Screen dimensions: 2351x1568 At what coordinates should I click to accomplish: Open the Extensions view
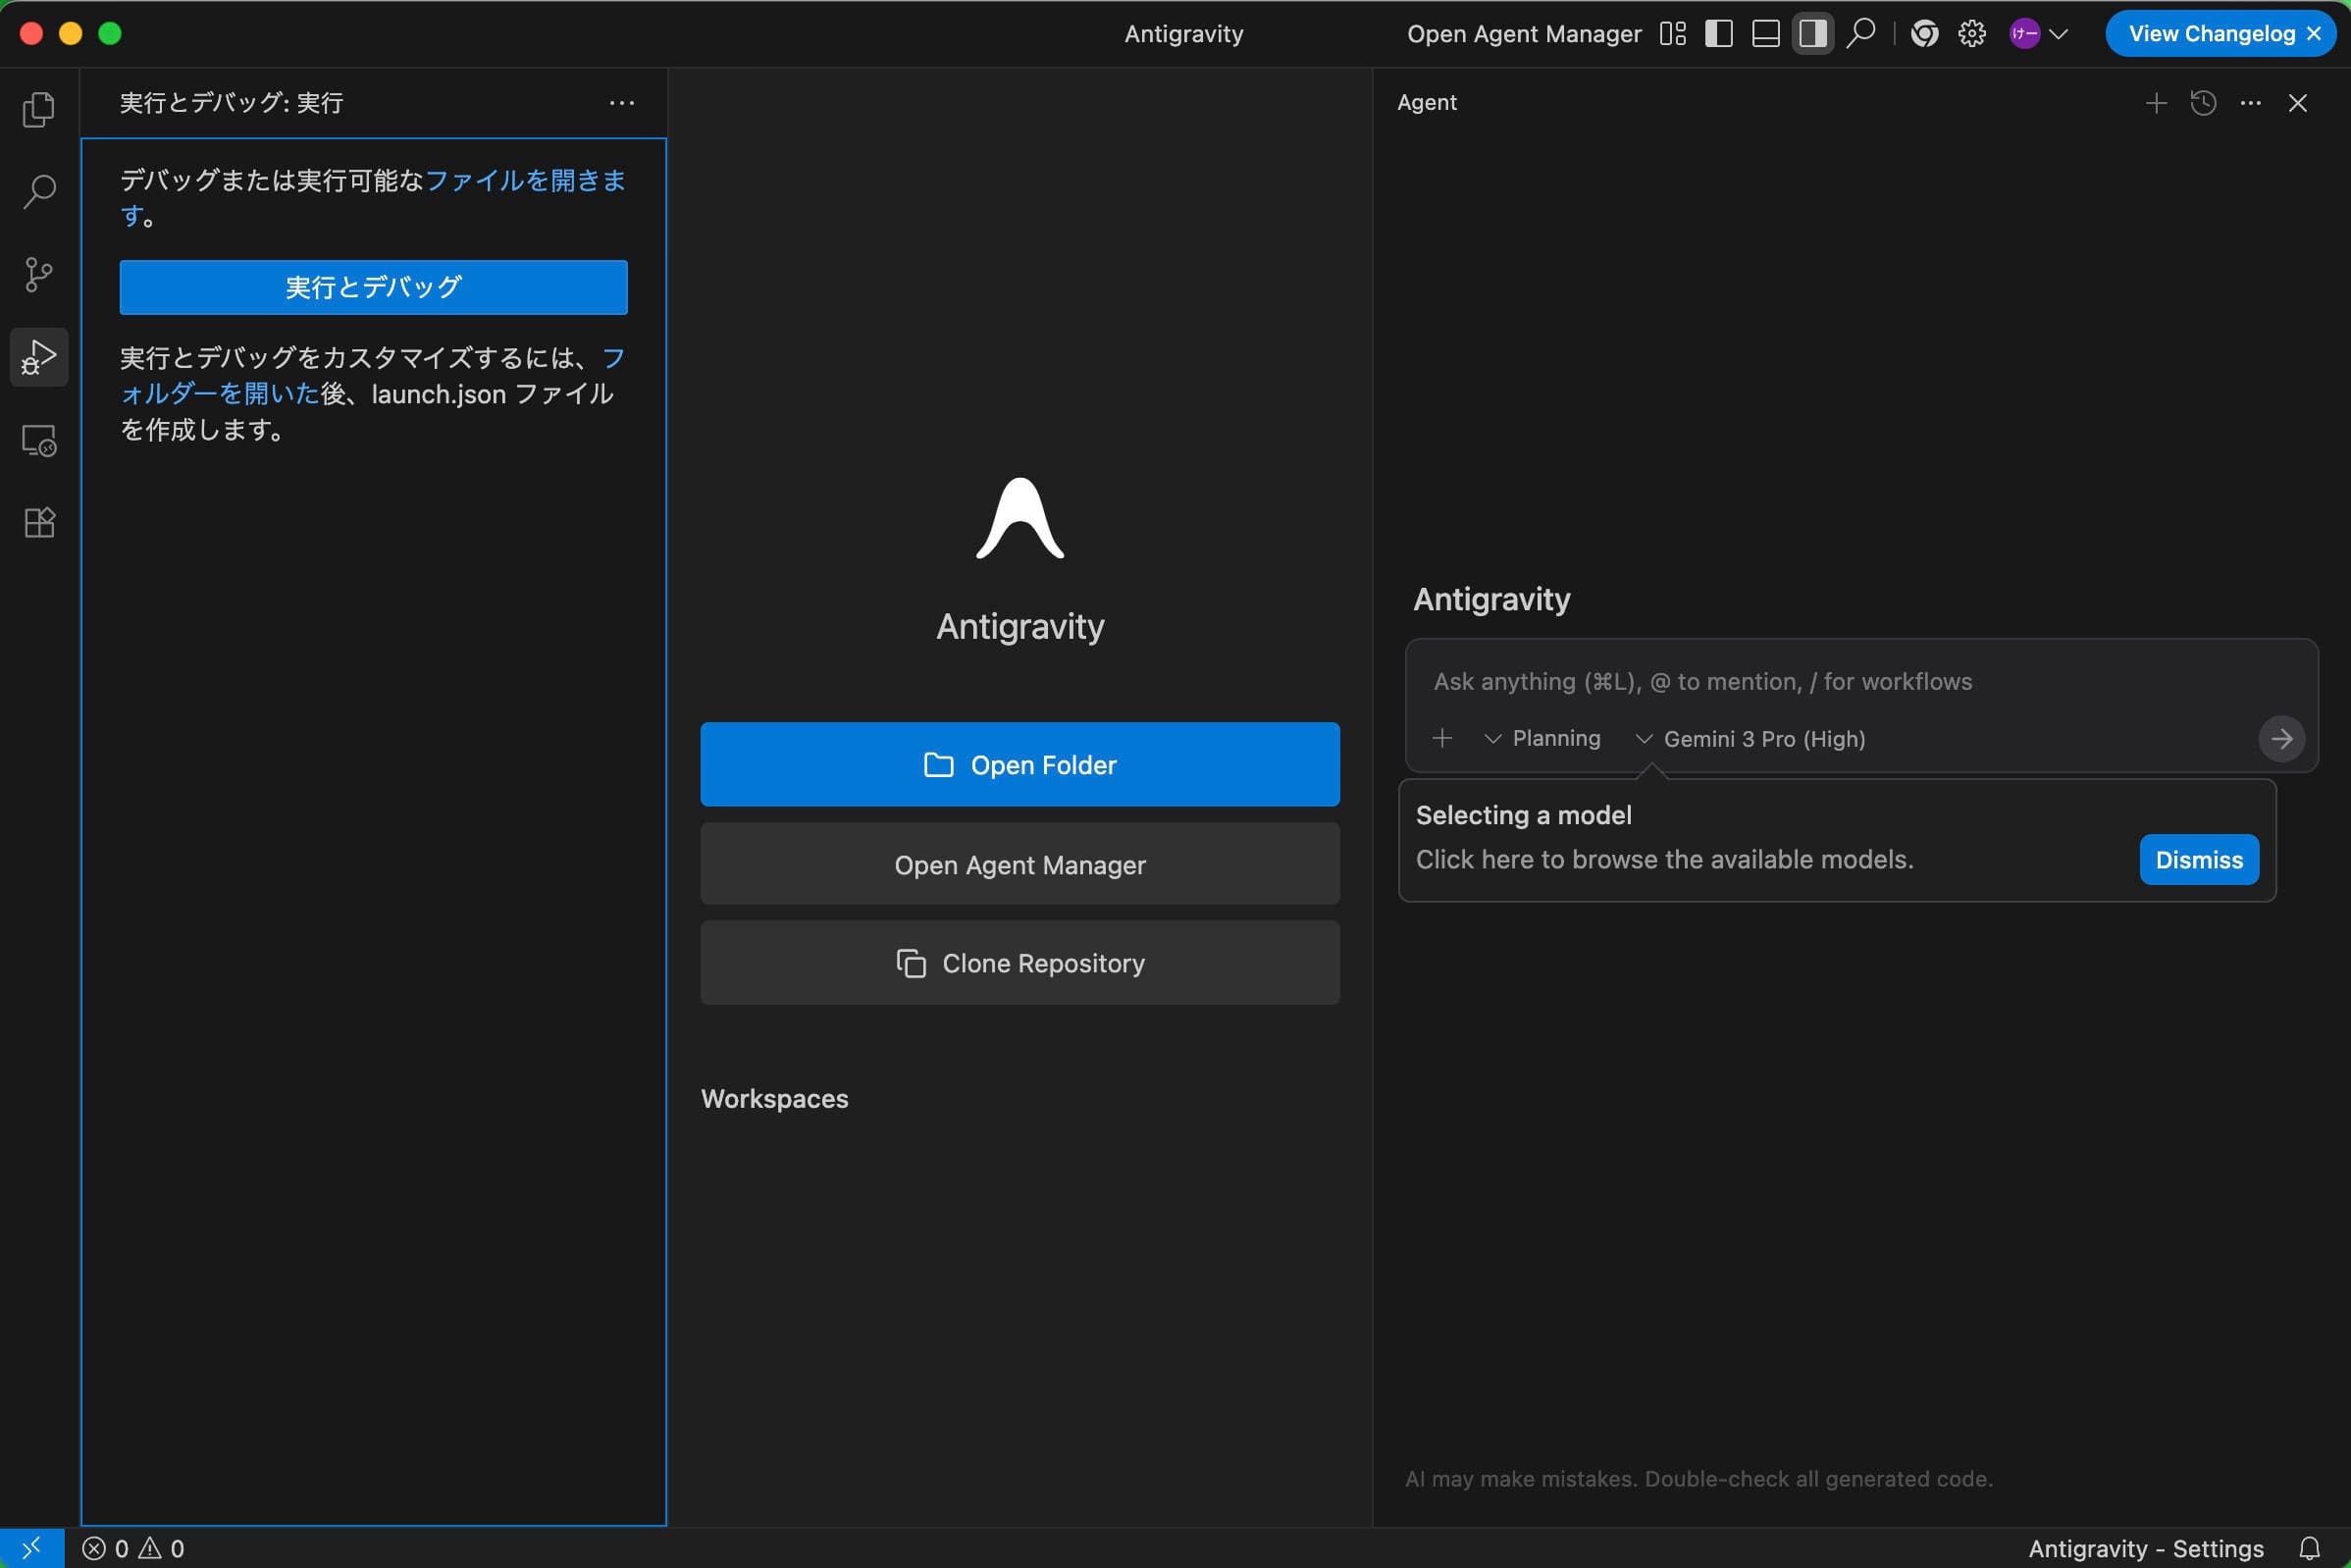39,522
